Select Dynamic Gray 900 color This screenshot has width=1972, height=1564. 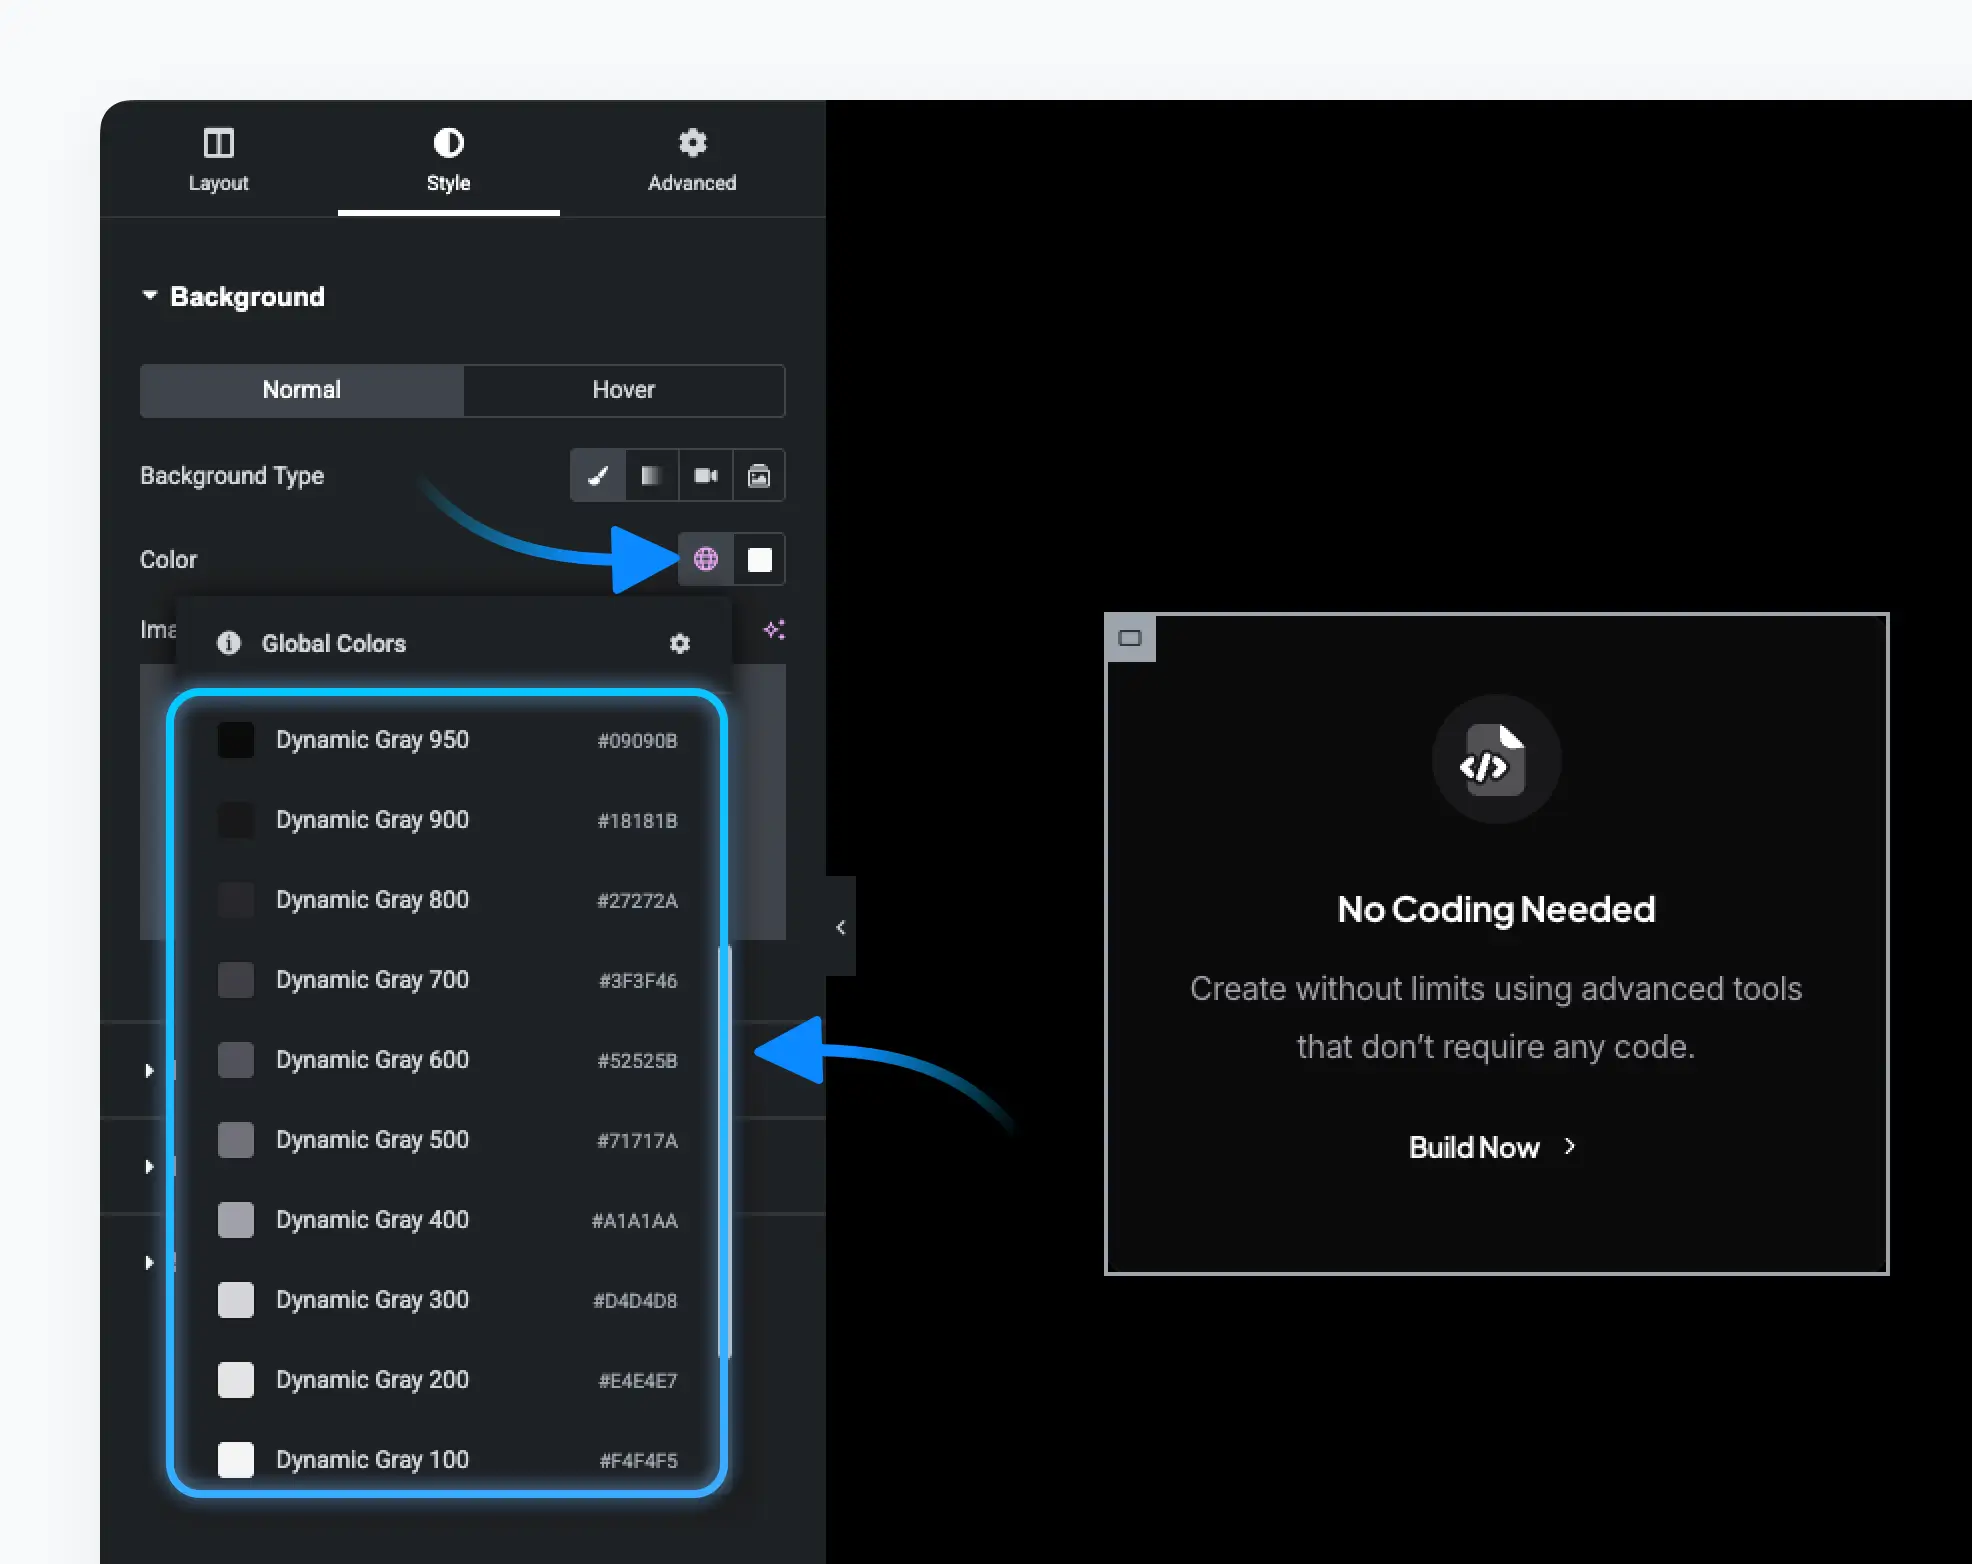coord(448,820)
